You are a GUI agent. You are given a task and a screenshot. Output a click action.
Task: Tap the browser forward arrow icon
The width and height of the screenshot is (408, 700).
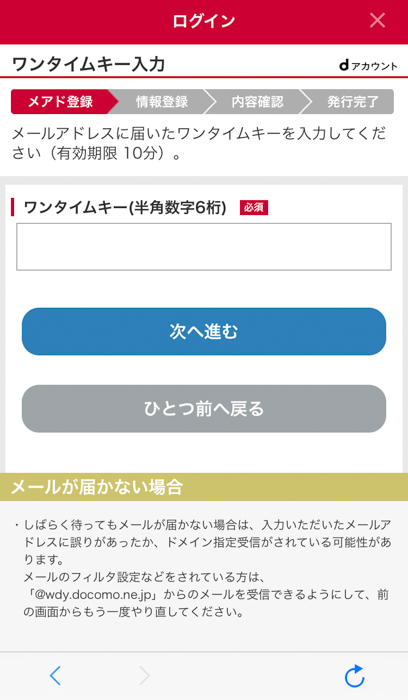pos(144,676)
